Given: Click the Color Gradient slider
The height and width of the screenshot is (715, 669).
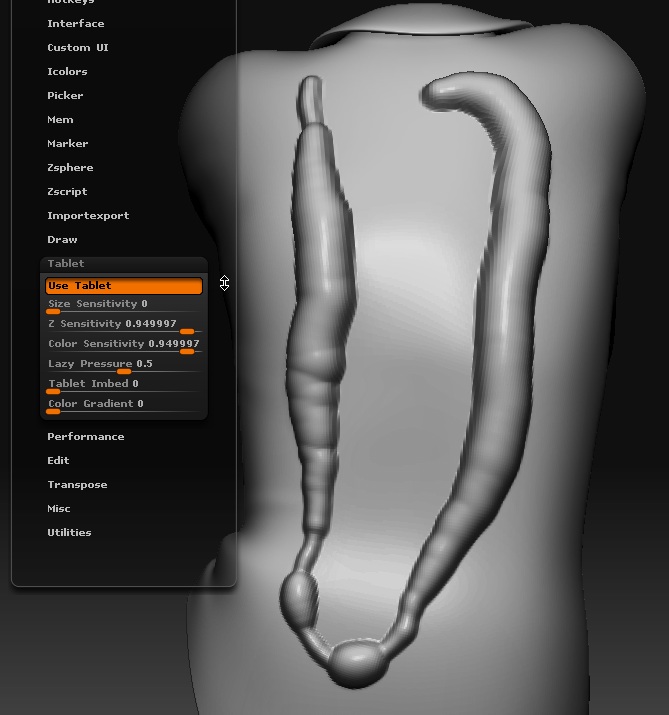Looking at the screenshot, I should [124, 406].
